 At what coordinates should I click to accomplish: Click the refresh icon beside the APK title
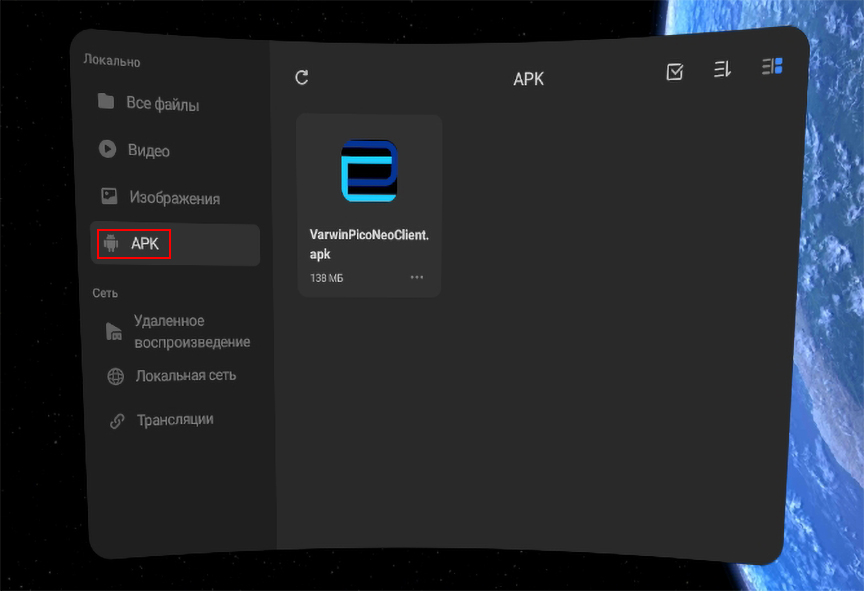pyautogui.click(x=302, y=78)
